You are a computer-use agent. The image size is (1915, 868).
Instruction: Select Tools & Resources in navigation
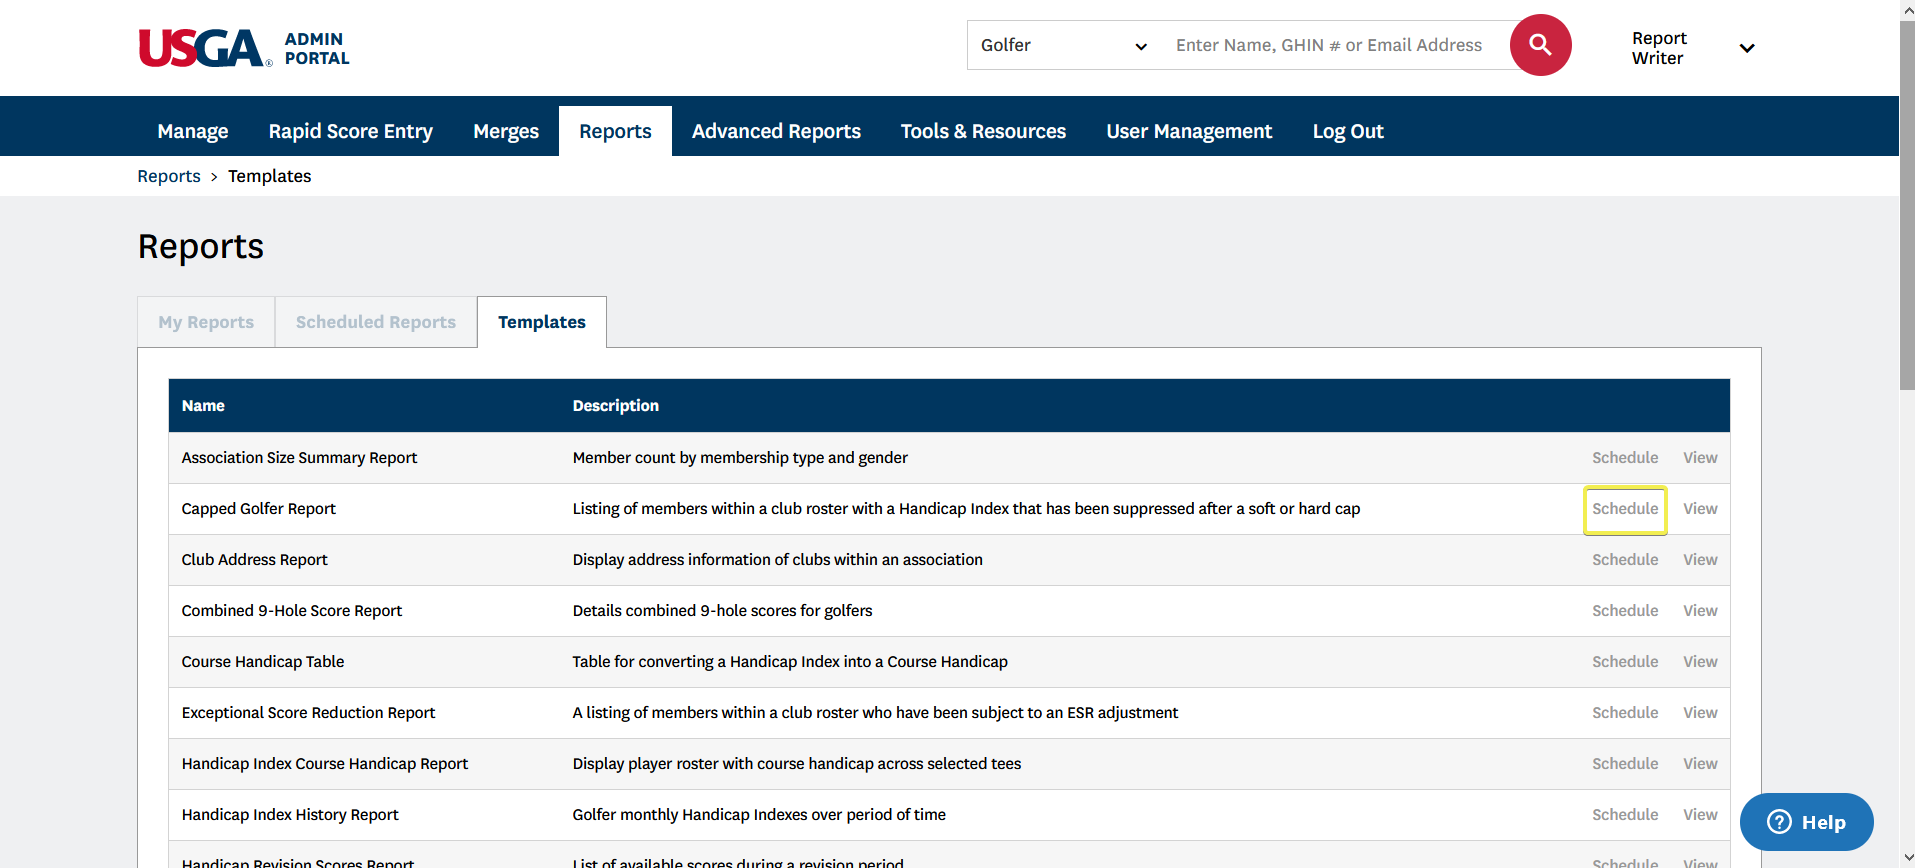983,131
